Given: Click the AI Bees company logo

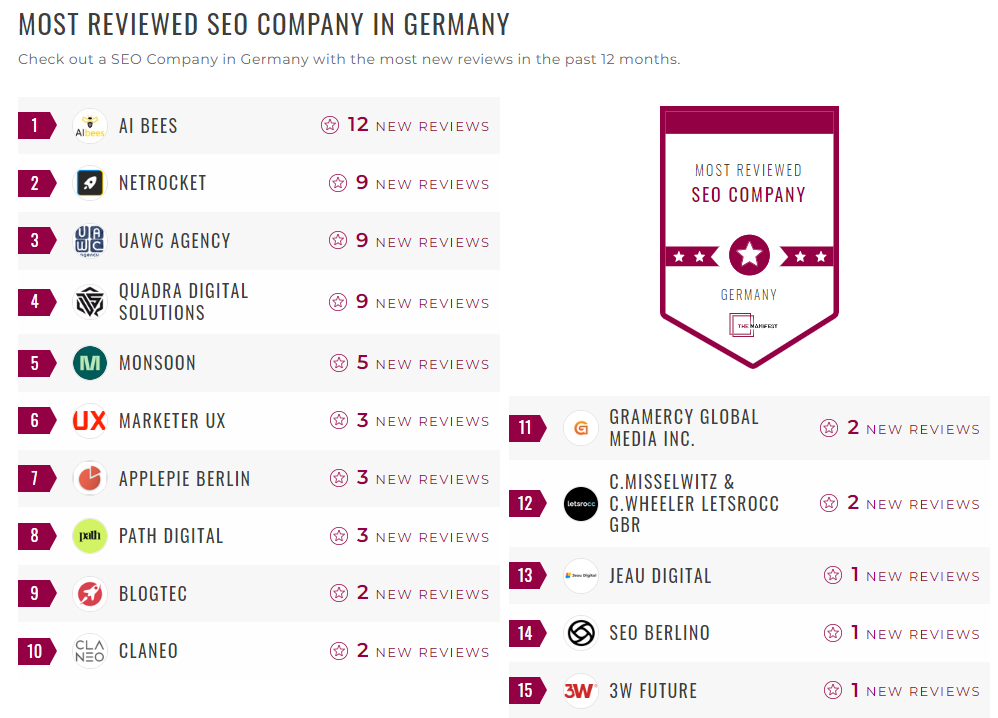Looking at the screenshot, I should click(88, 124).
